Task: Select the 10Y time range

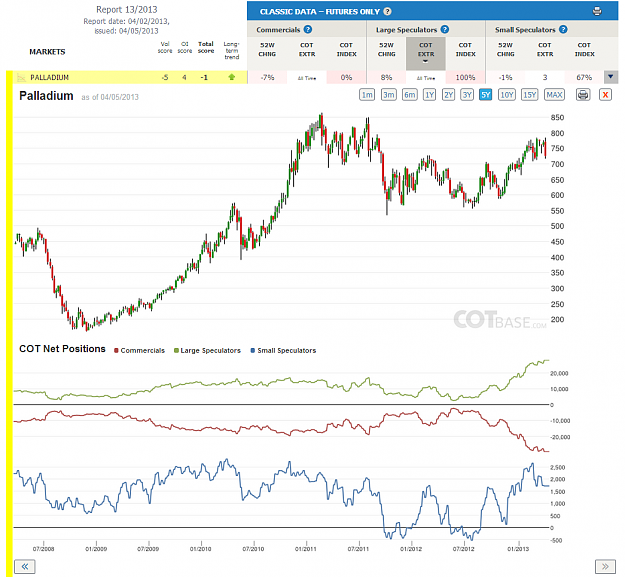Action: point(507,95)
